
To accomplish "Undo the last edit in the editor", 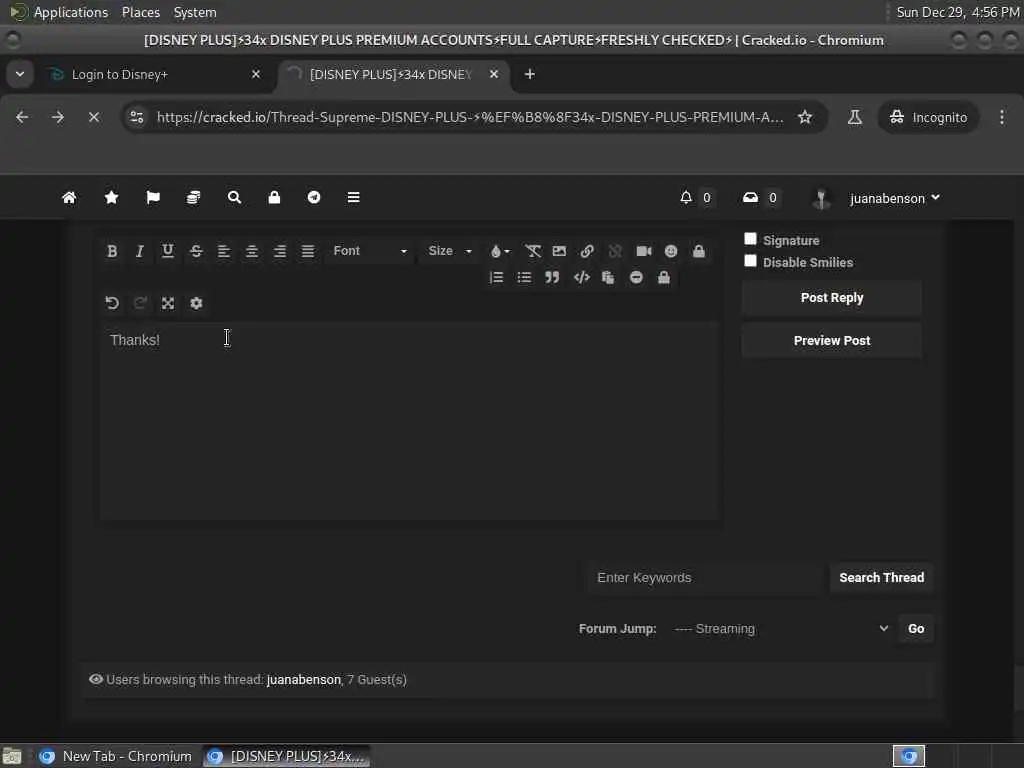I will coord(112,303).
